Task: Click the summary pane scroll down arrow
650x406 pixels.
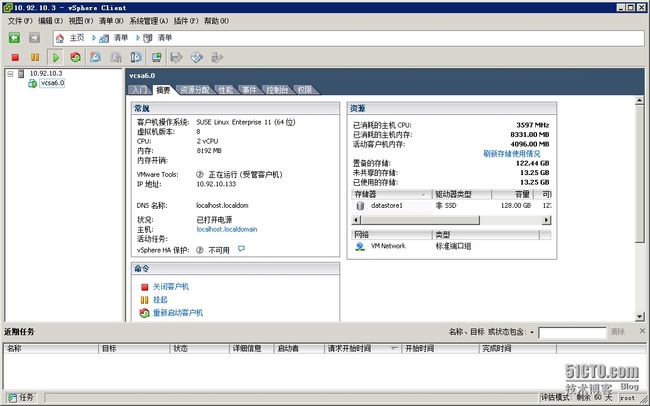Action: click(x=640, y=316)
